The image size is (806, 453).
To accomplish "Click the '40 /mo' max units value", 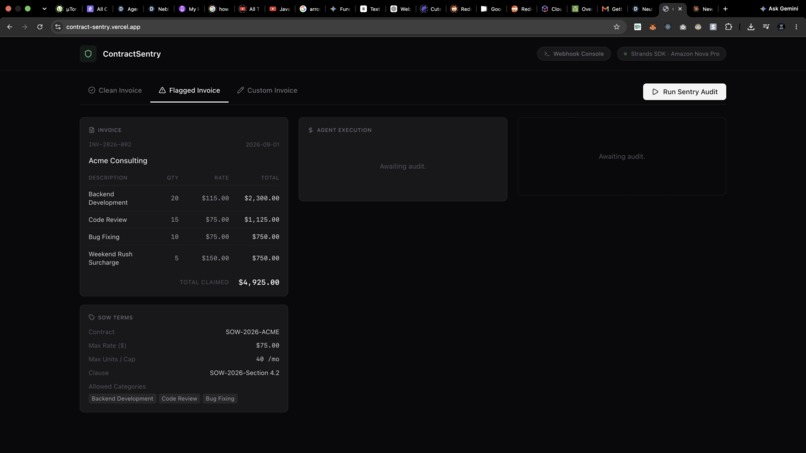I will click(x=267, y=359).
